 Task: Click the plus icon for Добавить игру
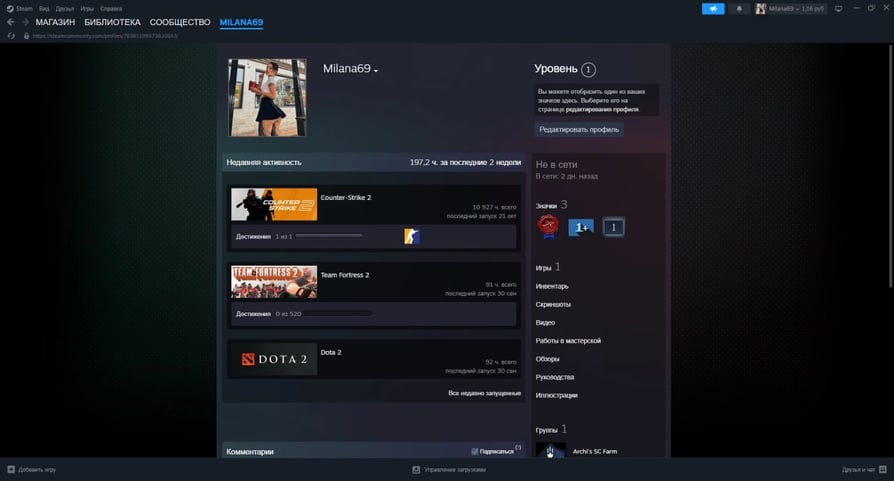coord(11,469)
